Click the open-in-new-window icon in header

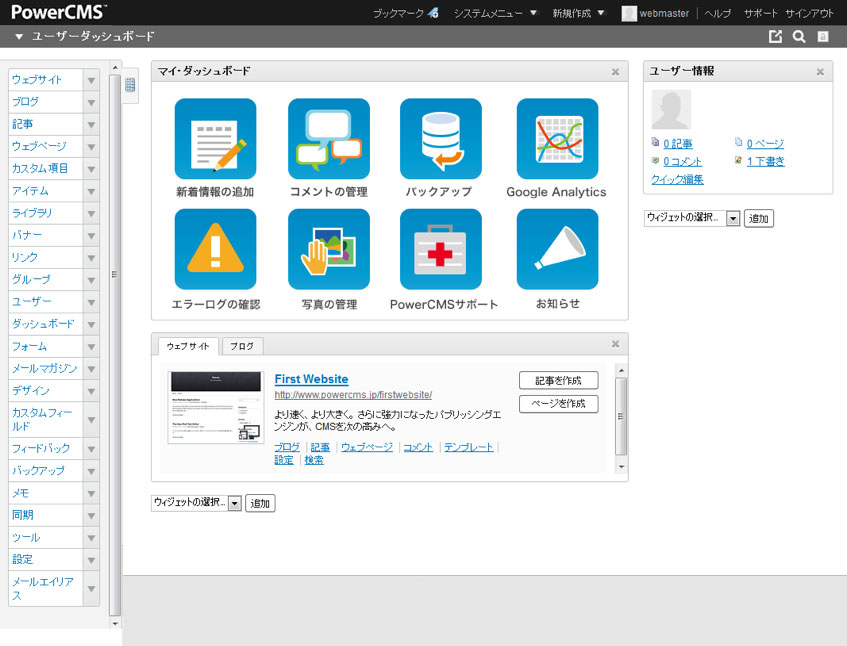(775, 36)
